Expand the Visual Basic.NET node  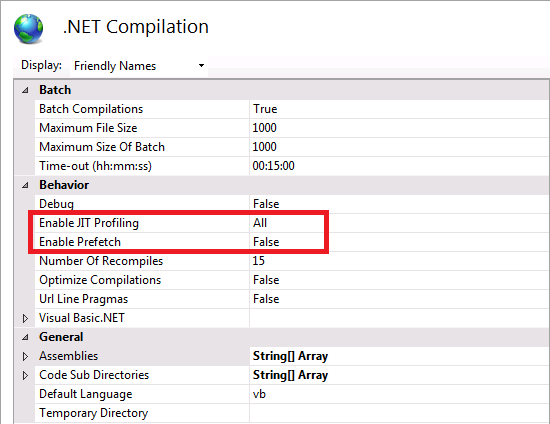click(x=25, y=318)
